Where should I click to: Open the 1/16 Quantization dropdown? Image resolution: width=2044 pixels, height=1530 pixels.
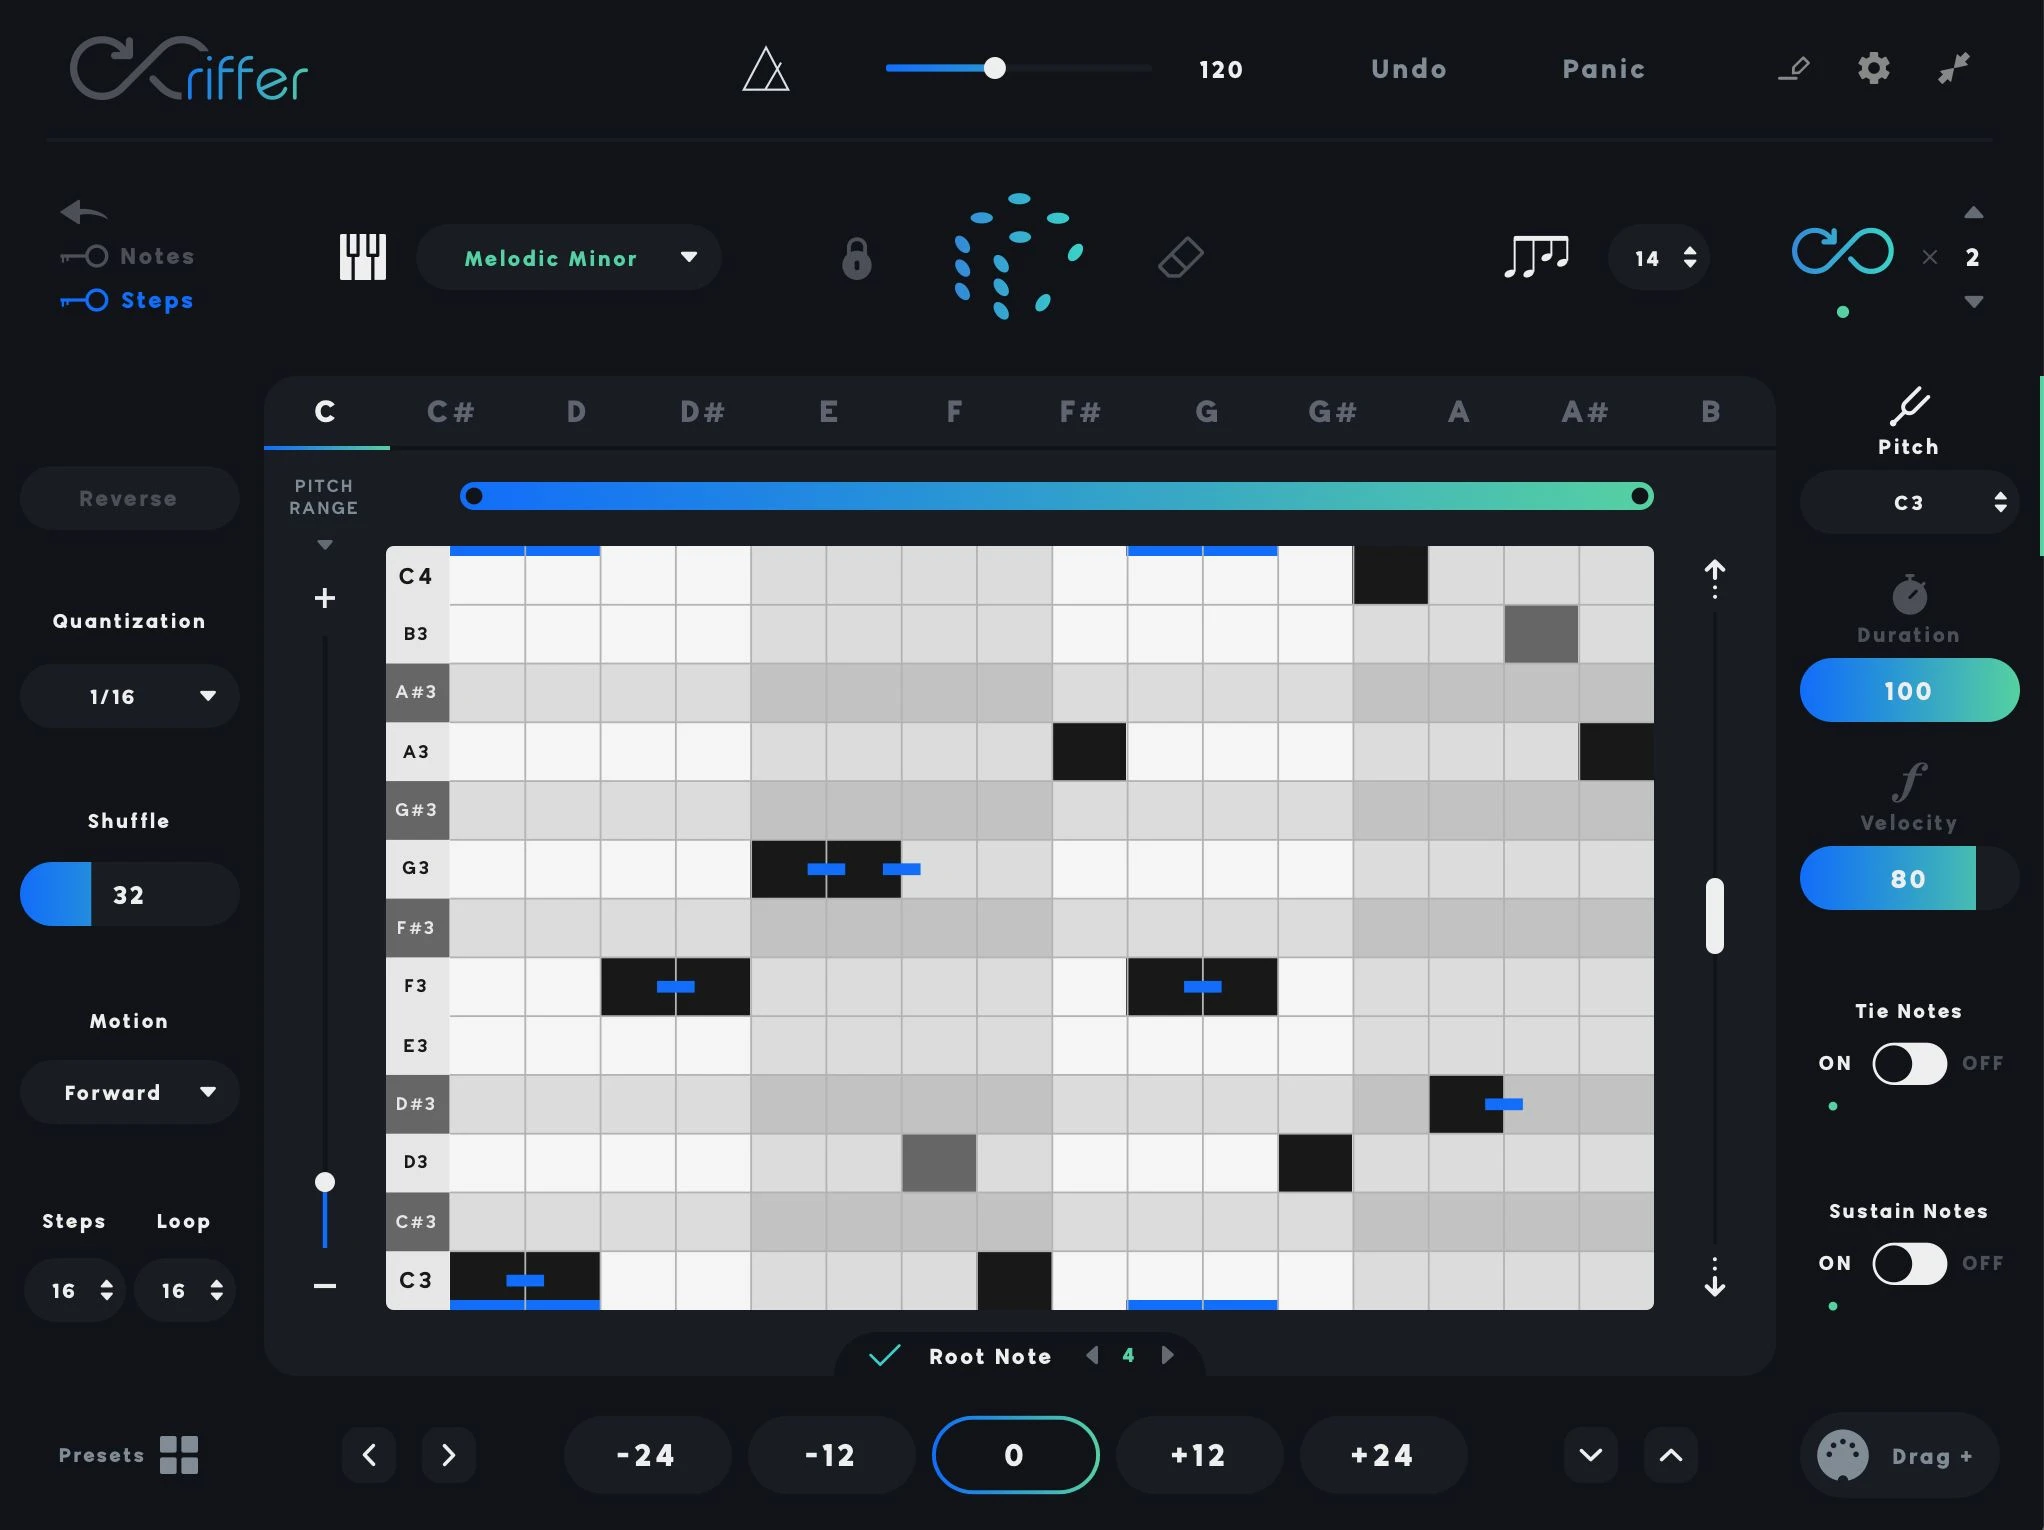(129, 696)
